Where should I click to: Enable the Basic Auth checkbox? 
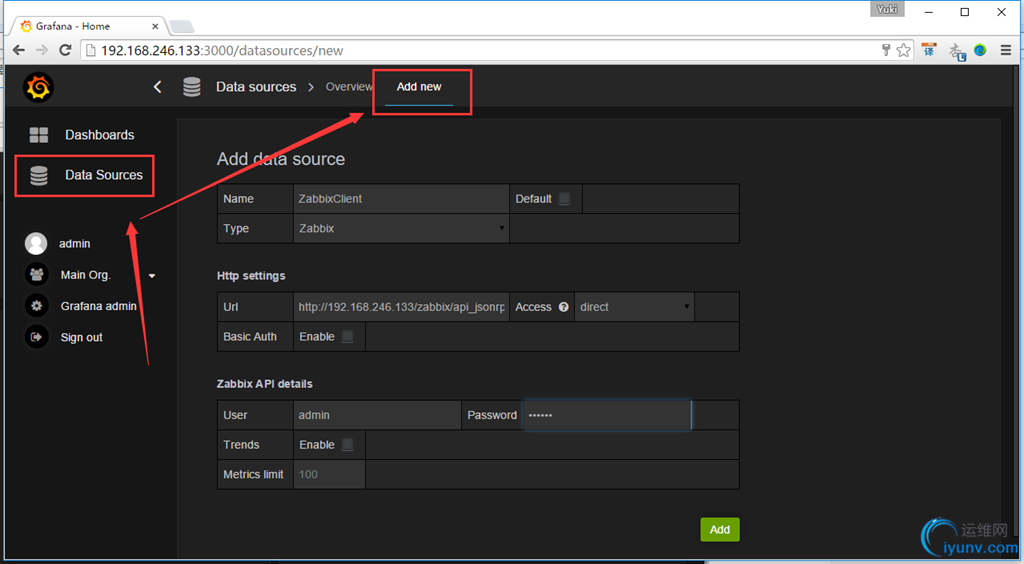(x=347, y=336)
